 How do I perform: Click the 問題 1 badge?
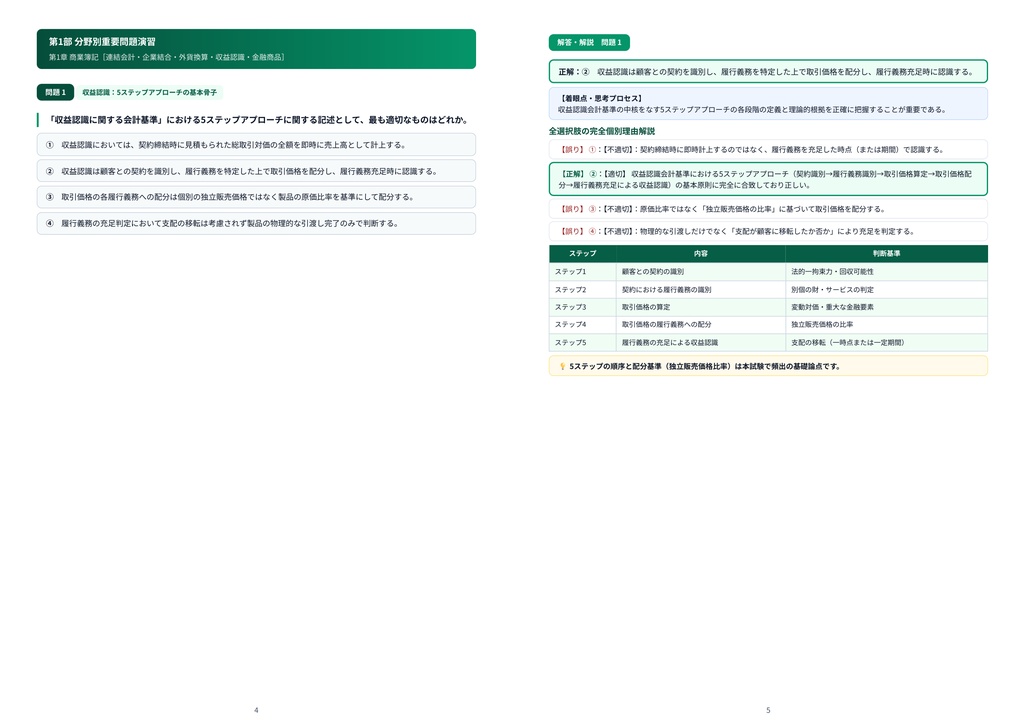pos(56,92)
